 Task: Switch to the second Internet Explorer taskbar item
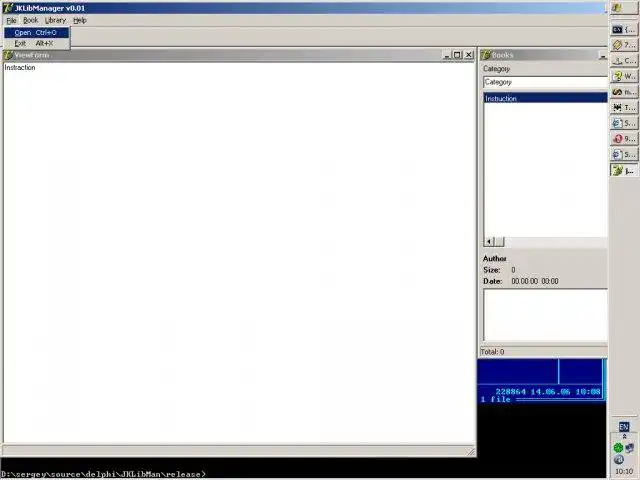[624, 154]
